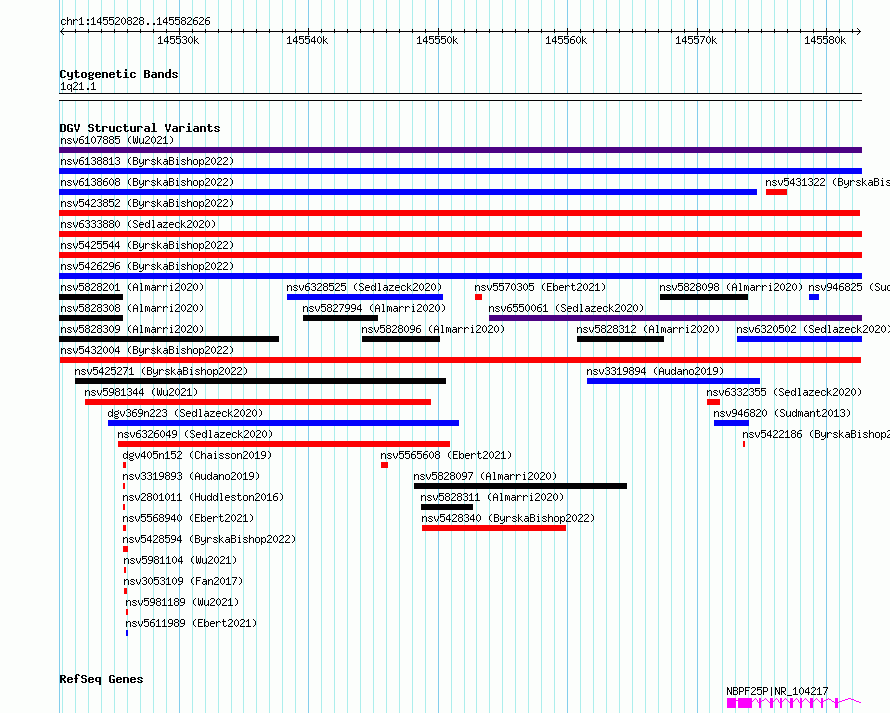
Task: Click nsv5428340 (ByrskaBishop2022) label
Action: (x=508, y=518)
